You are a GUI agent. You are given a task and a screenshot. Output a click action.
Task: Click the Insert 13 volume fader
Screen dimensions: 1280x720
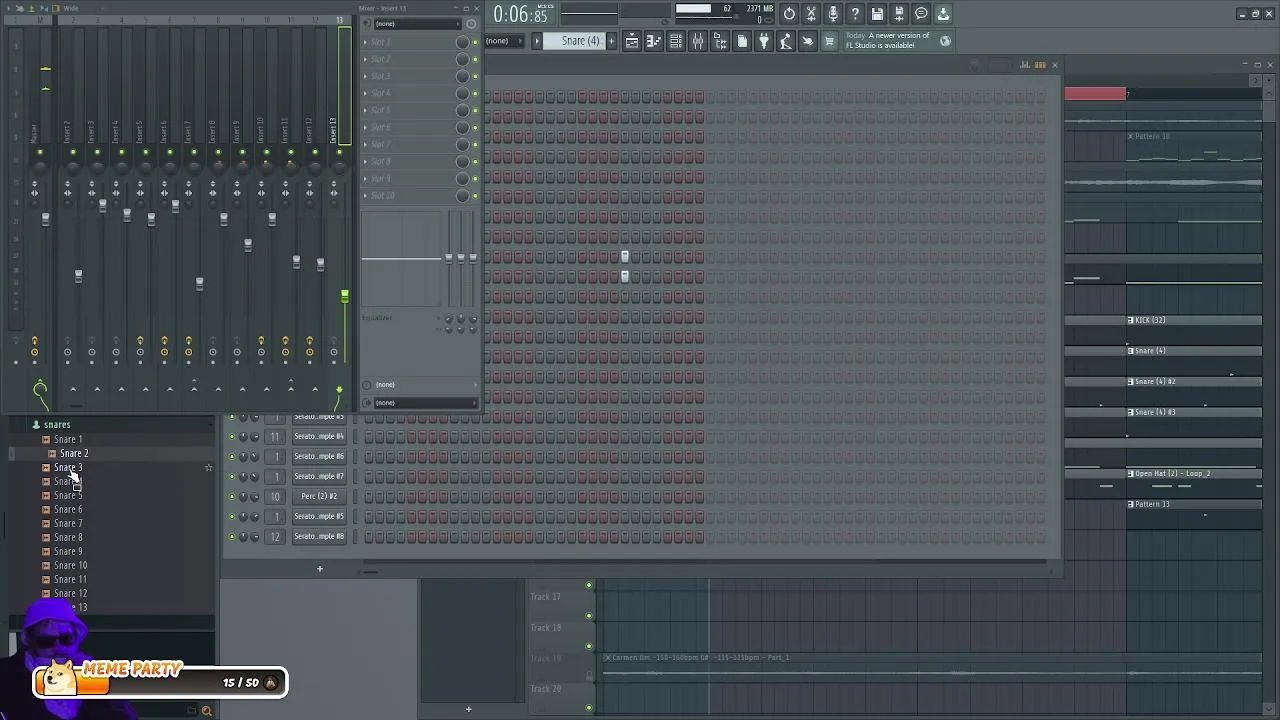tap(345, 297)
